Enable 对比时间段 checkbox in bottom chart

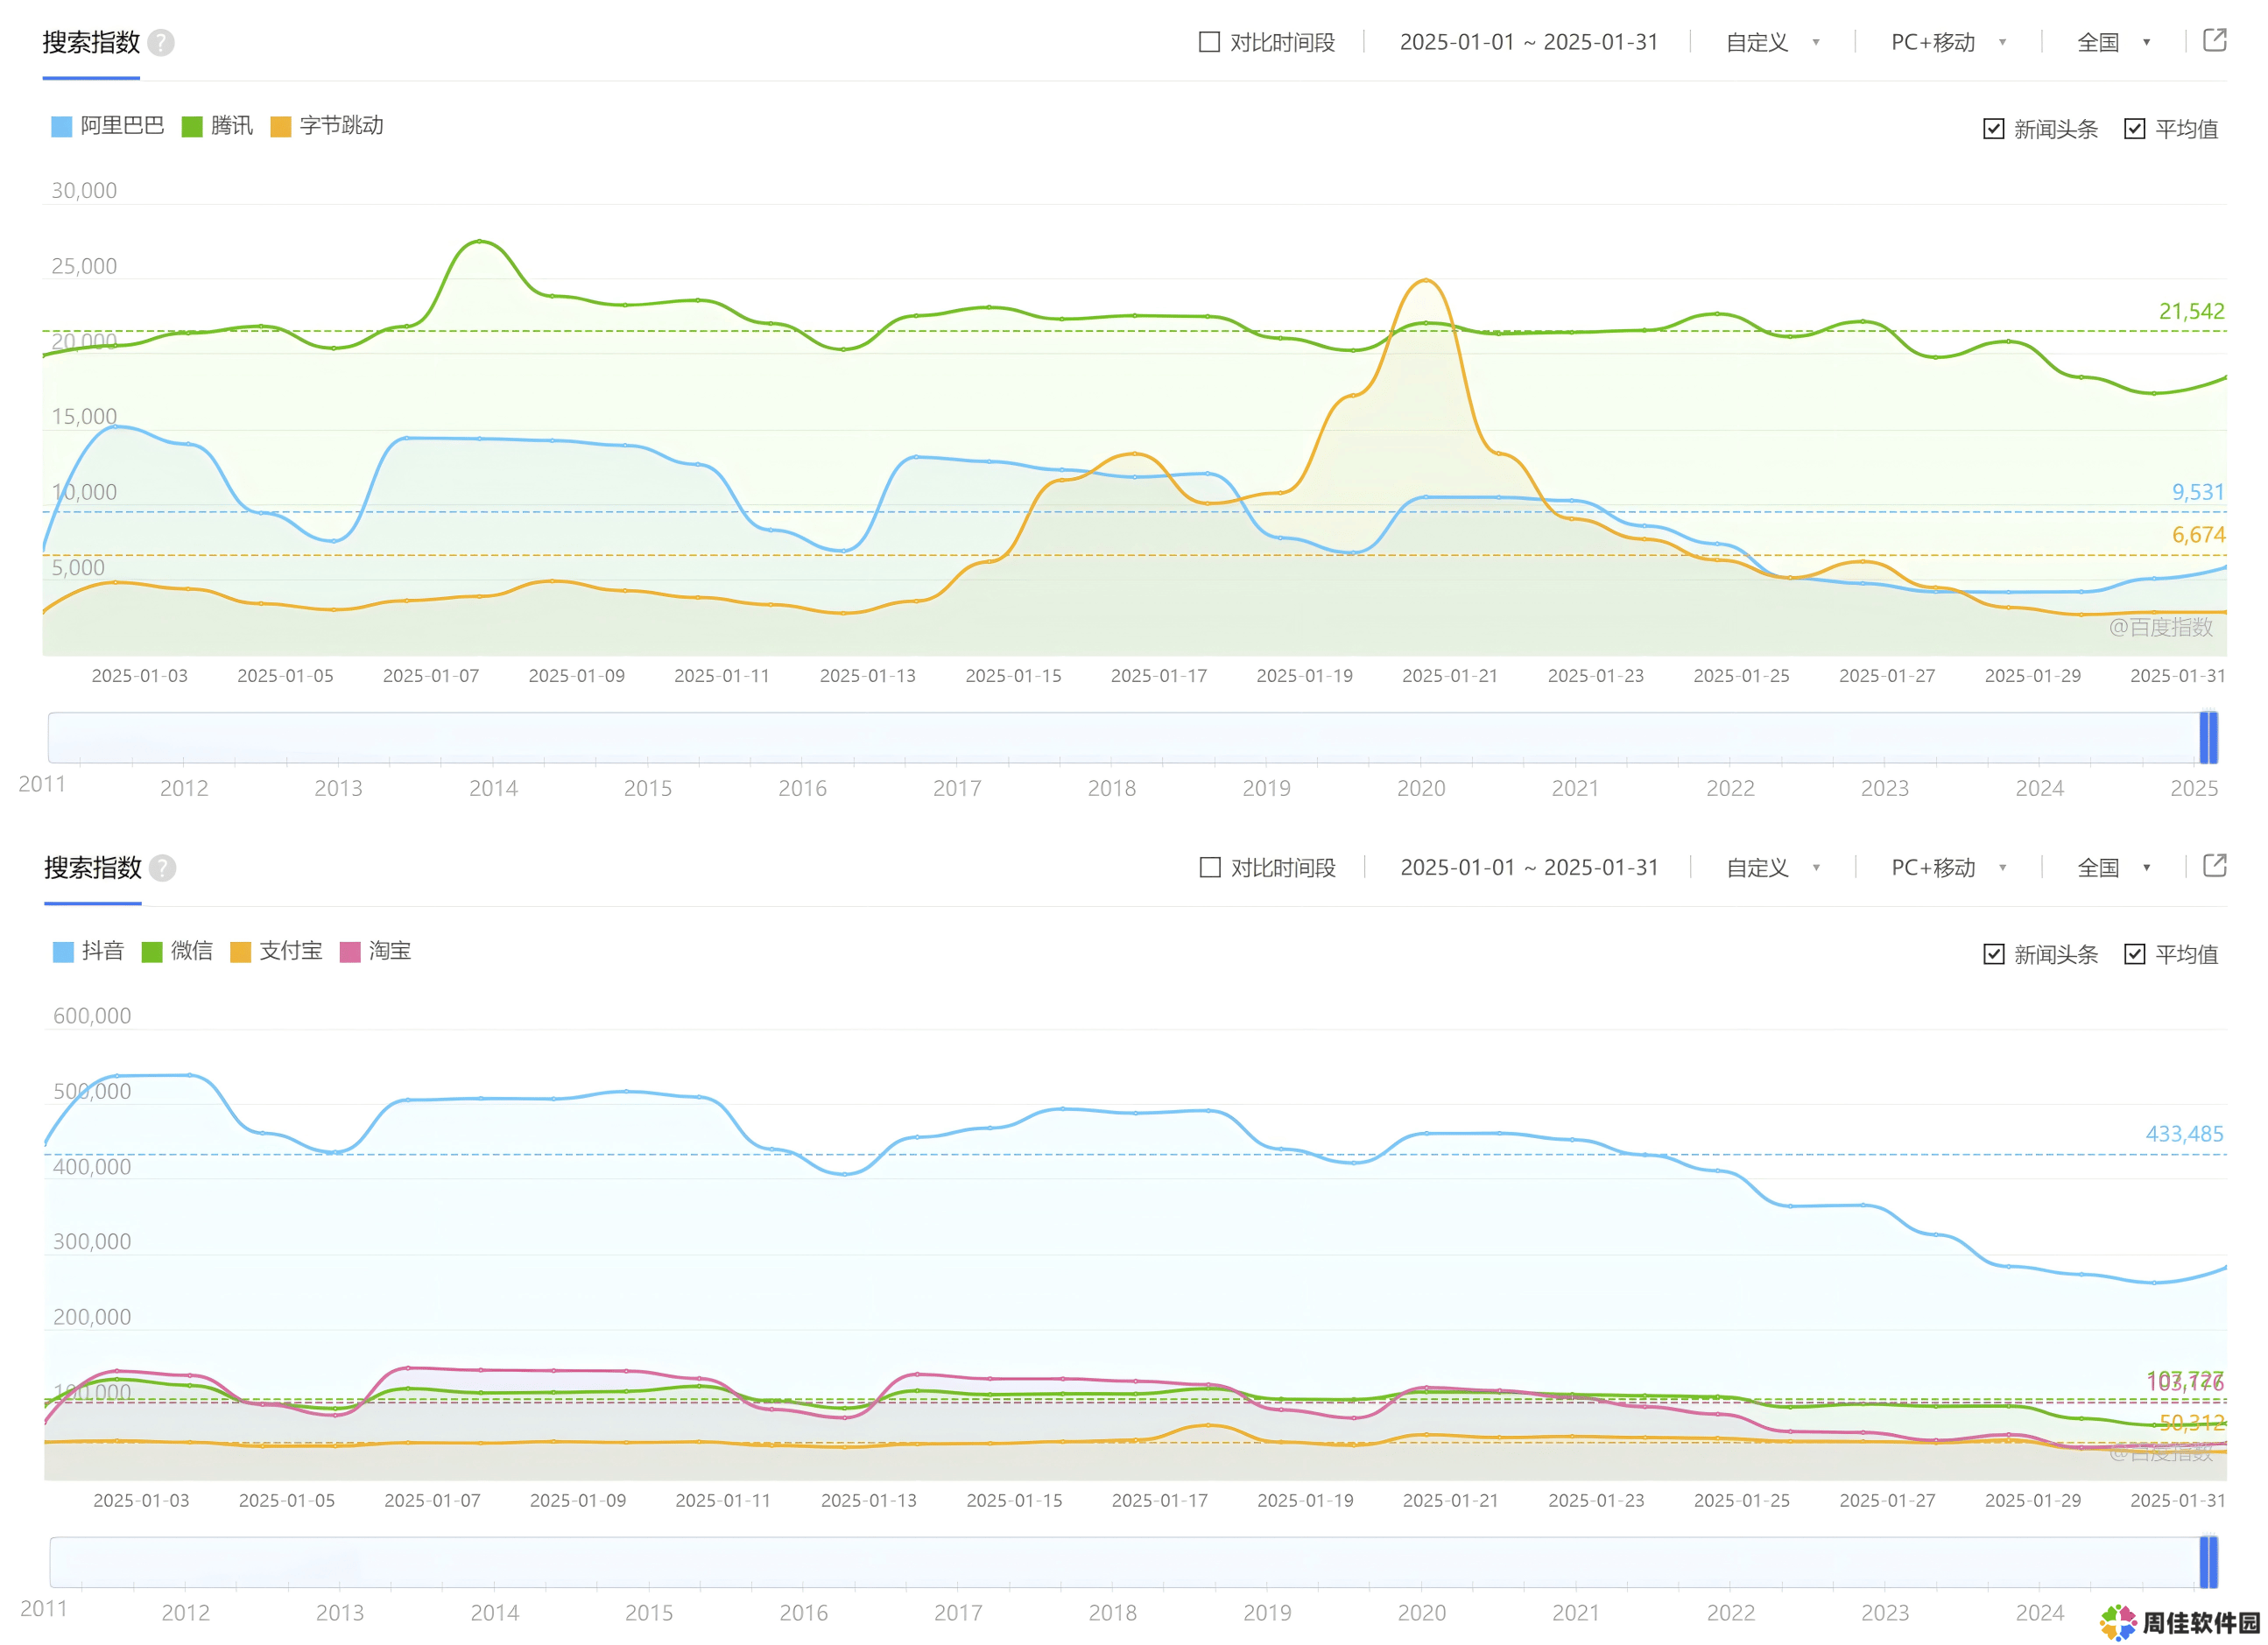tap(1210, 867)
